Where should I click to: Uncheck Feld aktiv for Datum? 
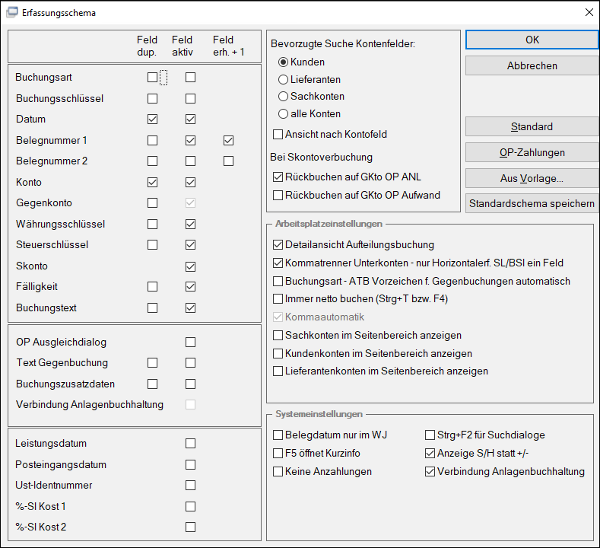(191, 119)
